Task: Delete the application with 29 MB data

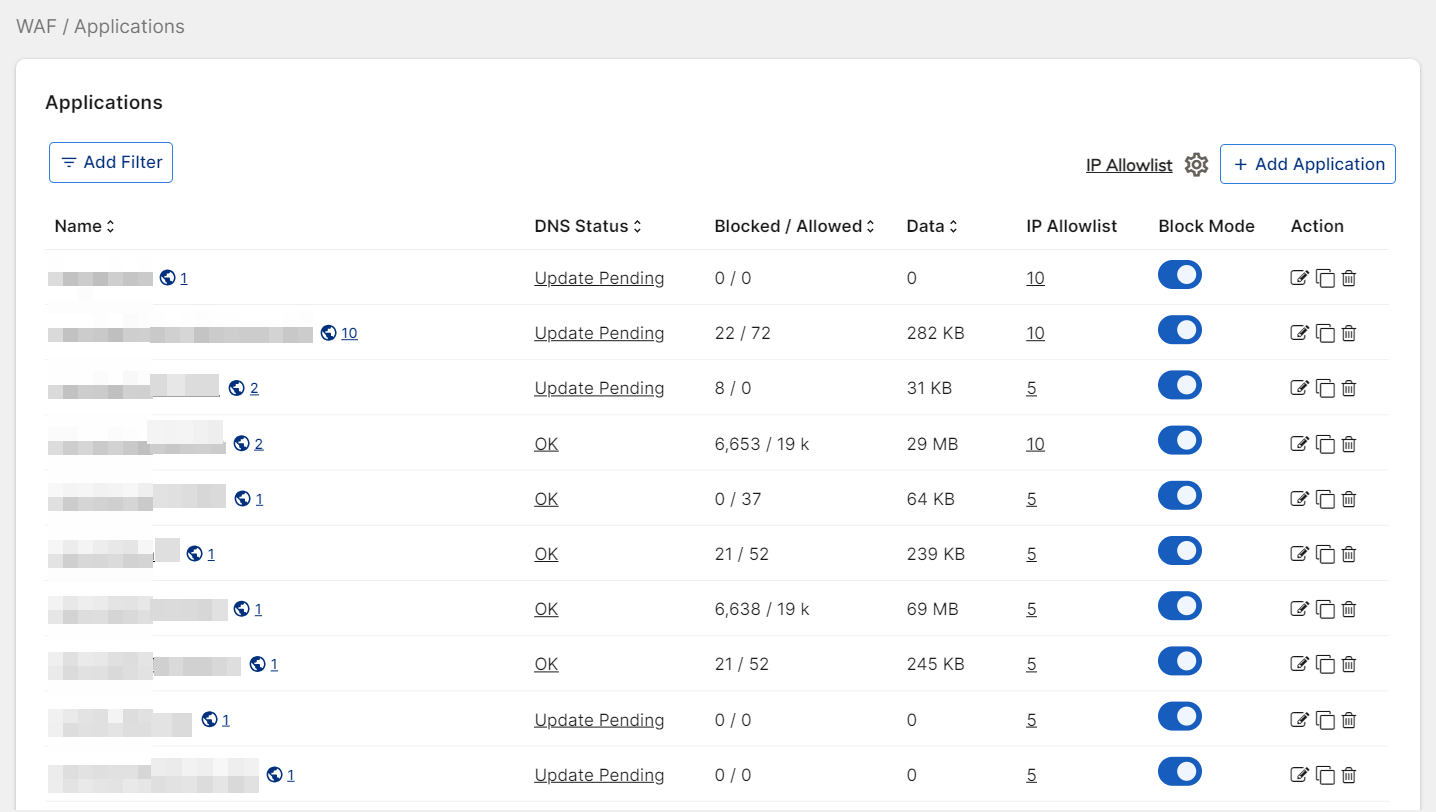Action: point(1349,444)
